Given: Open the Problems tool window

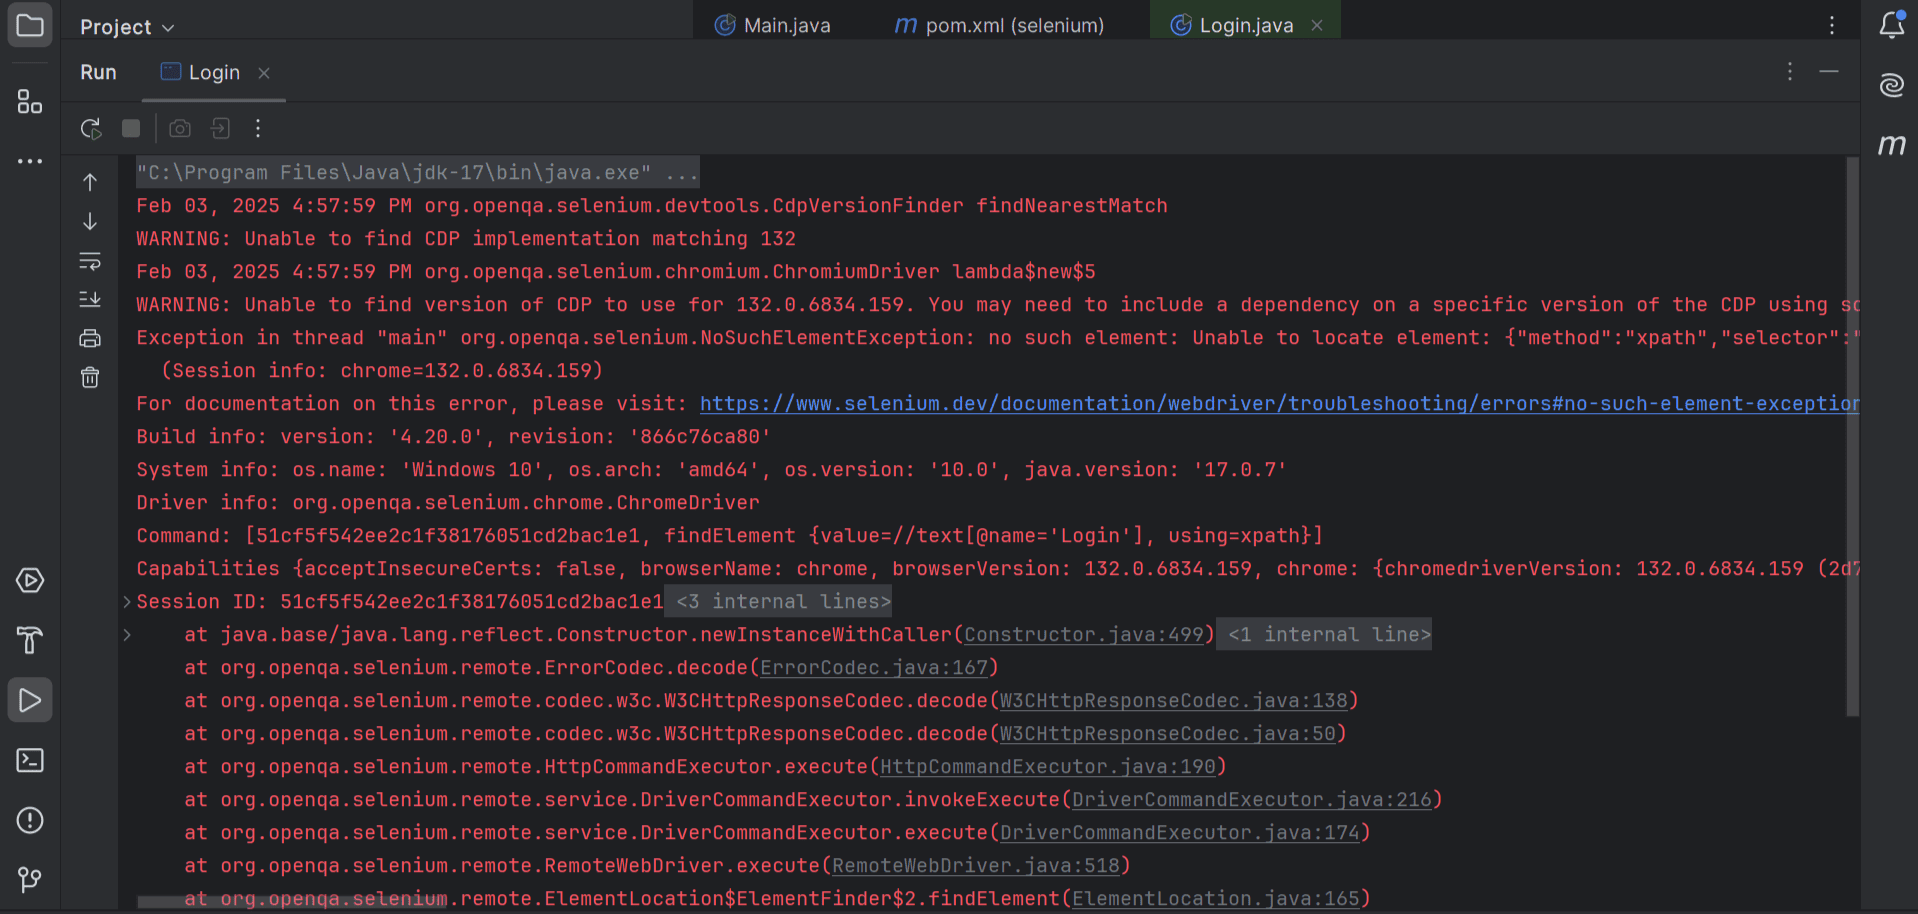Looking at the screenshot, I should 30,820.
